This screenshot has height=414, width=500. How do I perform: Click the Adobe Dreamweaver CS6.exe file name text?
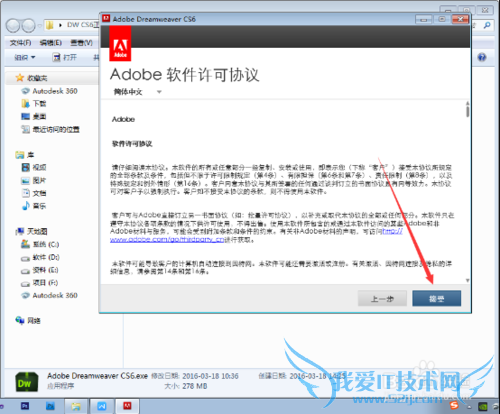97,376
